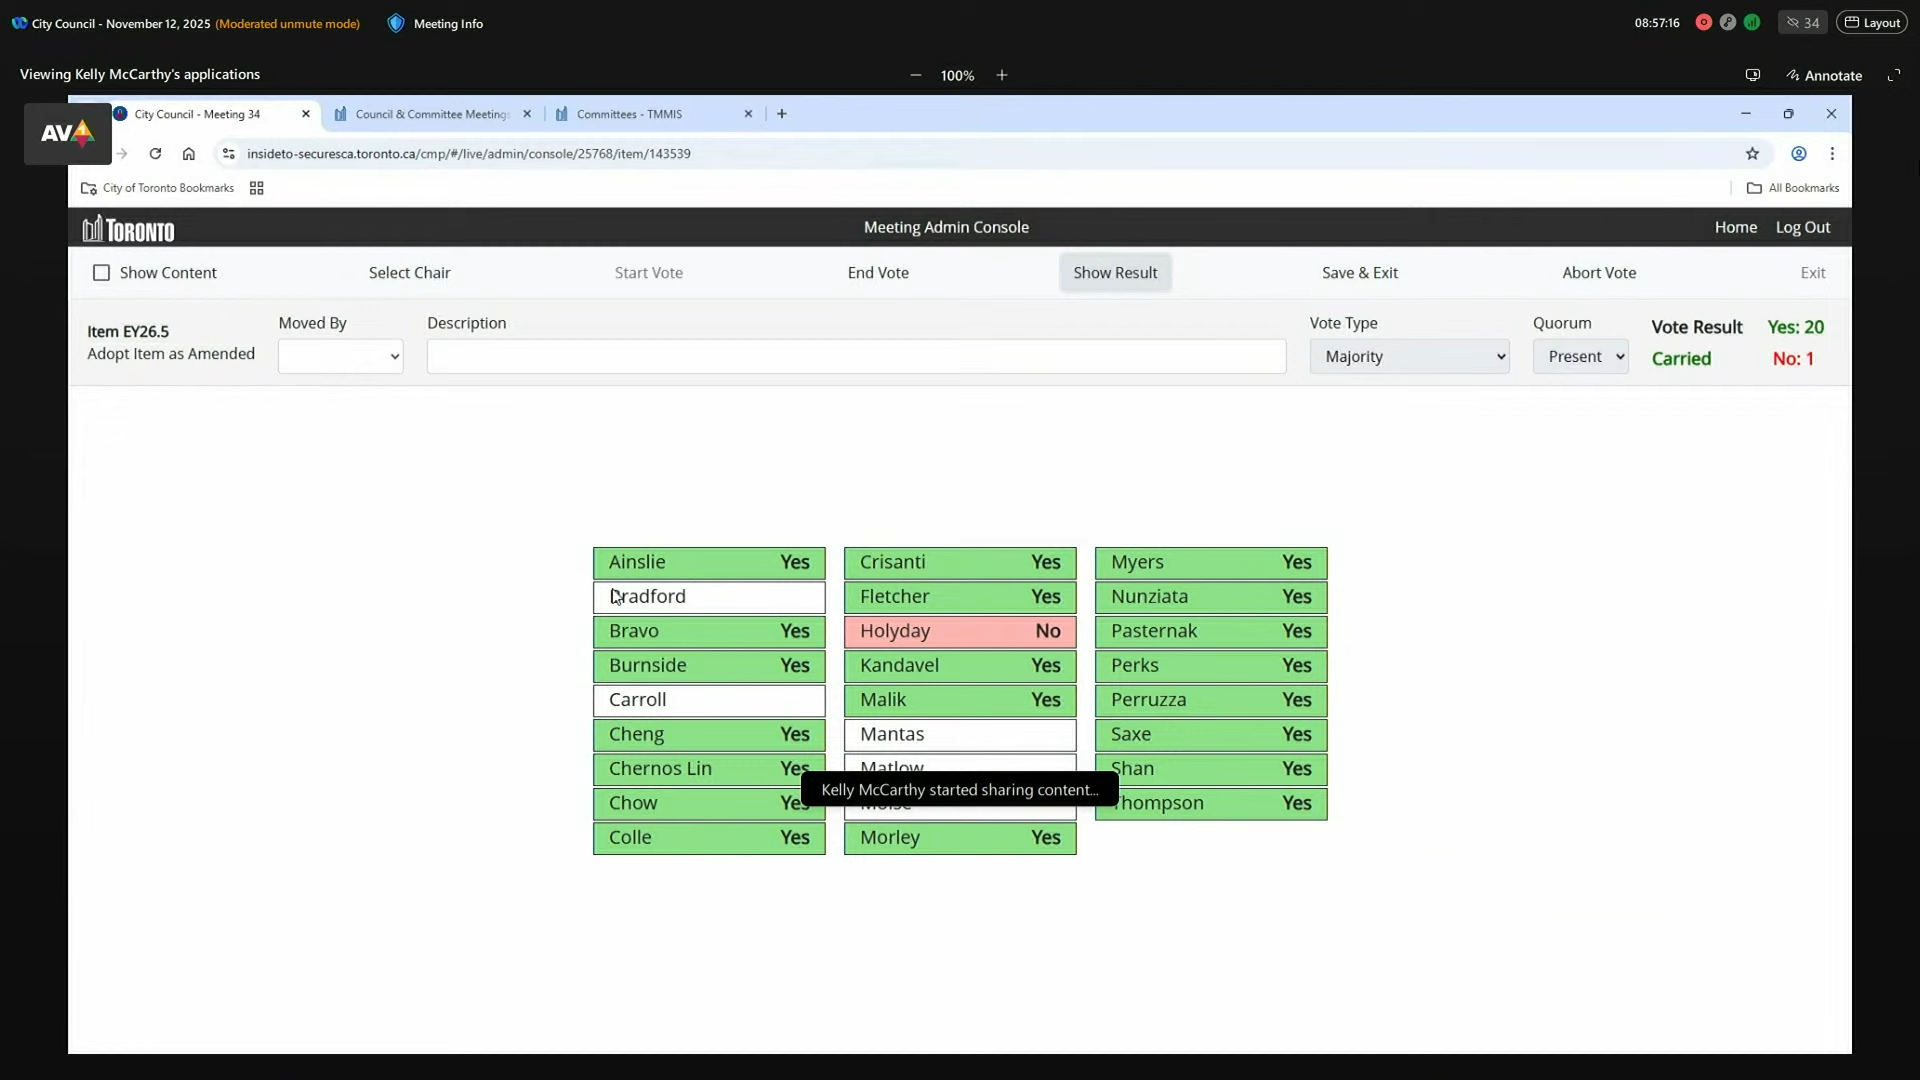Click the red recording indicator in the top bar
The width and height of the screenshot is (1920, 1080).
click(1705, 22)
